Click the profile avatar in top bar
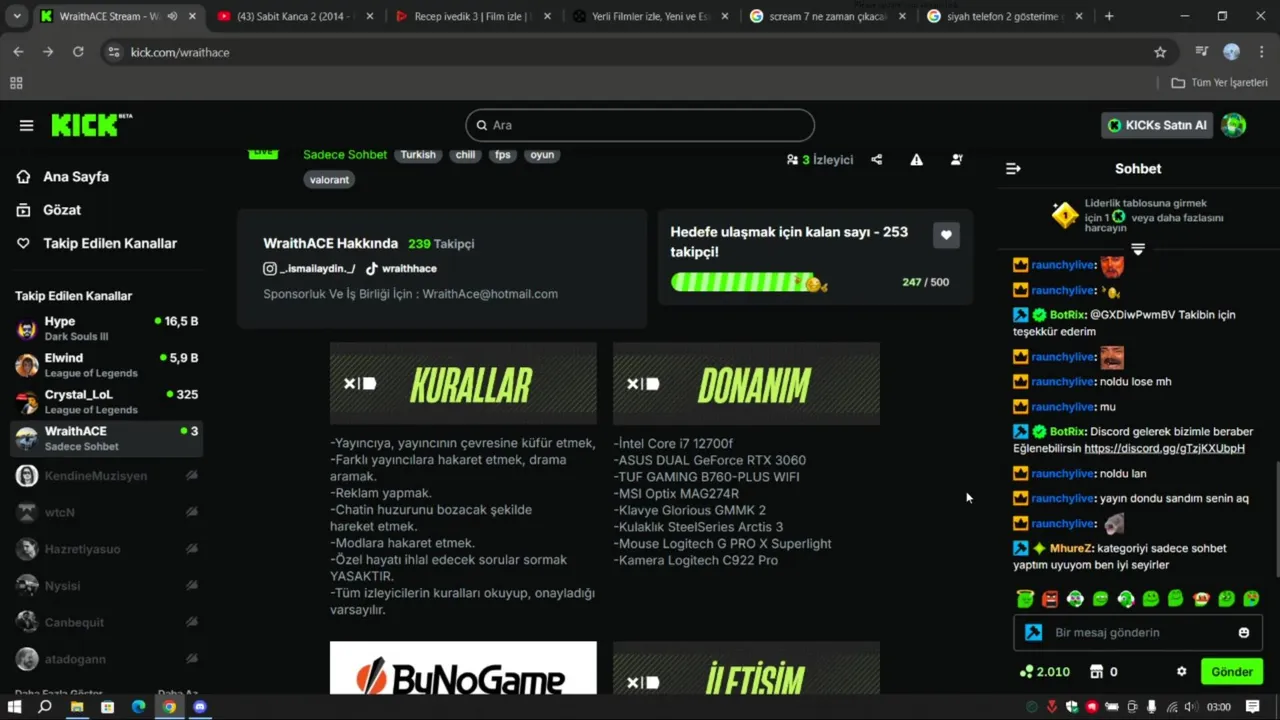Viewport: 1280px width, 720px height. (x=1234, y=125)
